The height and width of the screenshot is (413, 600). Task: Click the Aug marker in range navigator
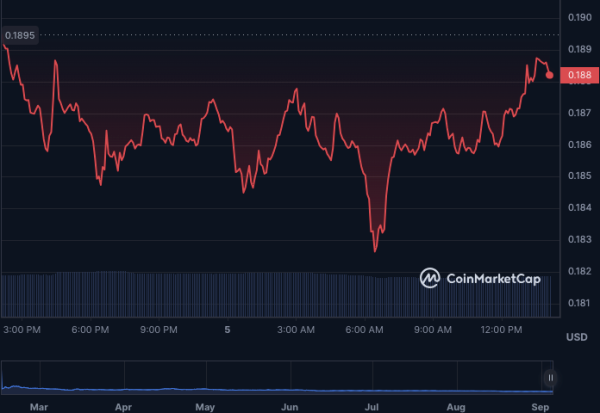tap(456, 407)
